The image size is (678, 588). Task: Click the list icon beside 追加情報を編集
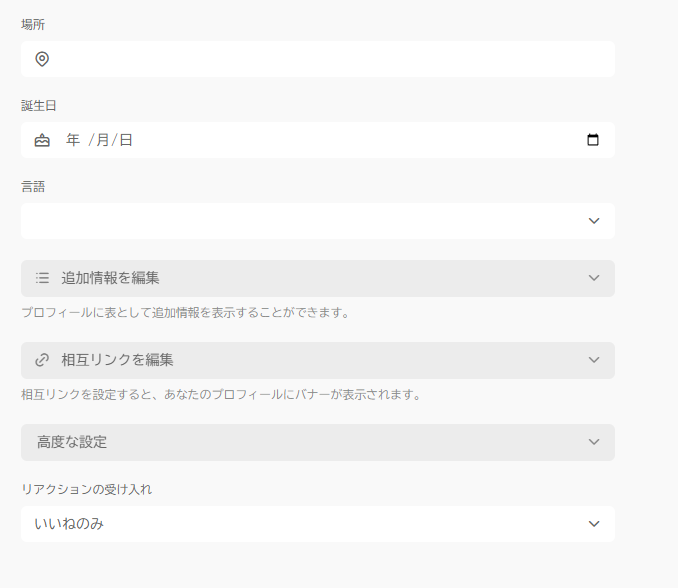point(42,278)
